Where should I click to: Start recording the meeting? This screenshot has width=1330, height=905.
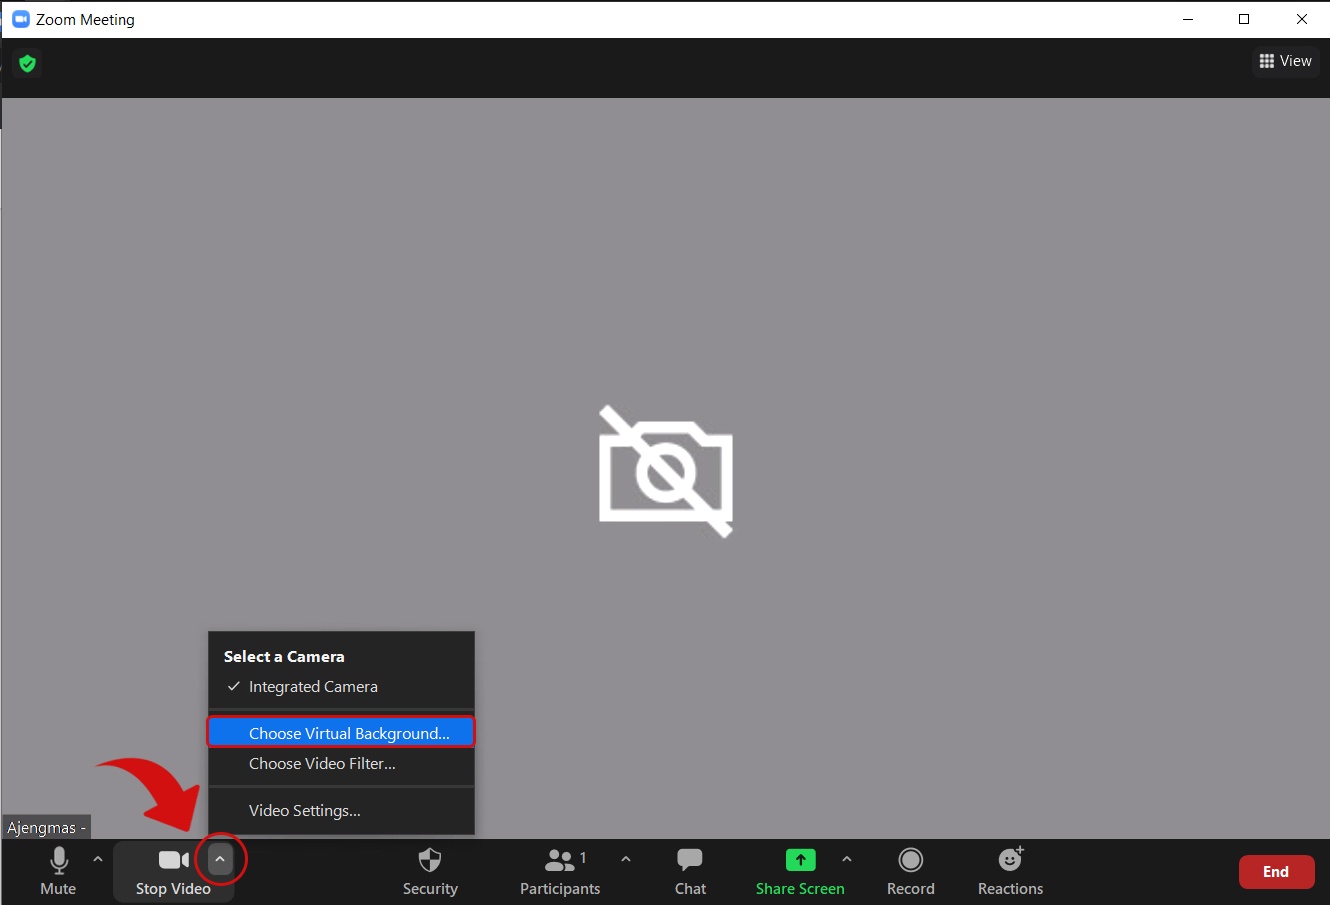coord(910,870)
